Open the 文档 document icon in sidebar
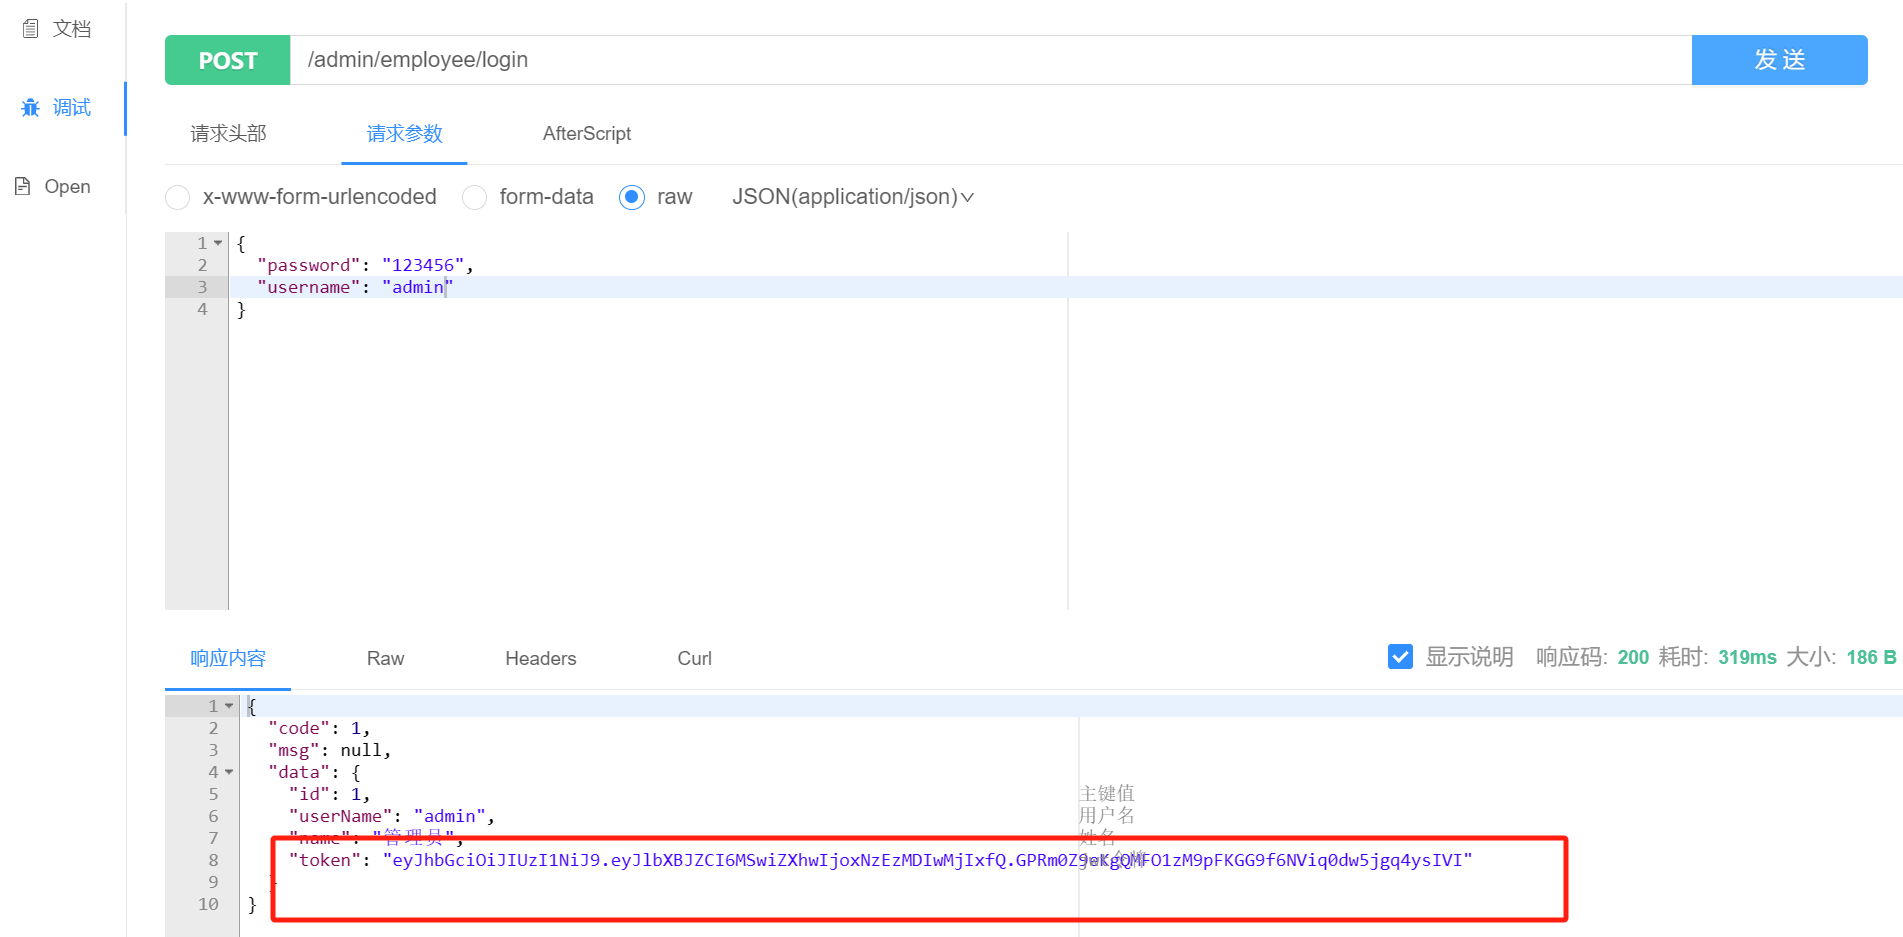The width and height of the screenshot is (1903, 937). (31, 29)
